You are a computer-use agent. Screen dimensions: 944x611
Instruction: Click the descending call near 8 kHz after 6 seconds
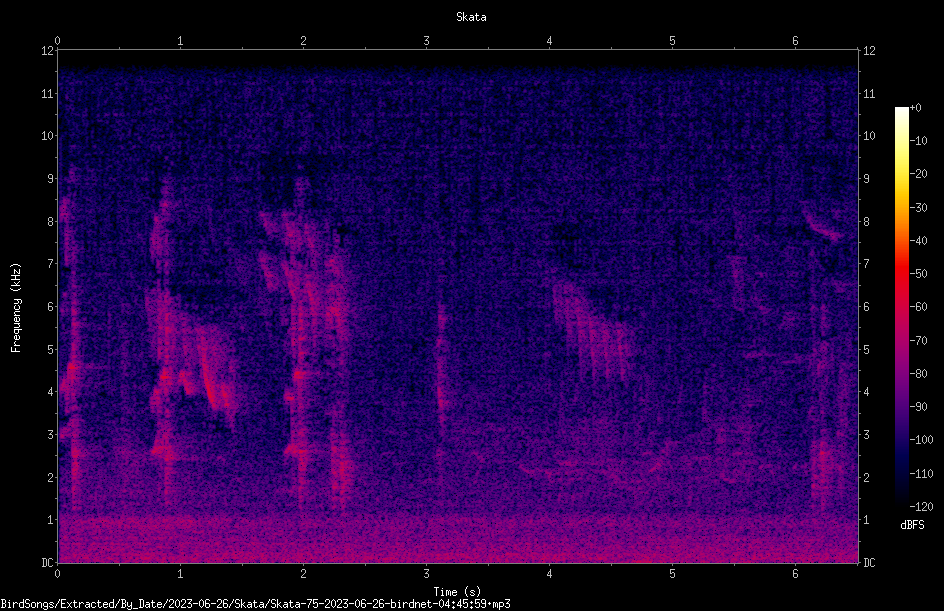(x=823, y=224)
